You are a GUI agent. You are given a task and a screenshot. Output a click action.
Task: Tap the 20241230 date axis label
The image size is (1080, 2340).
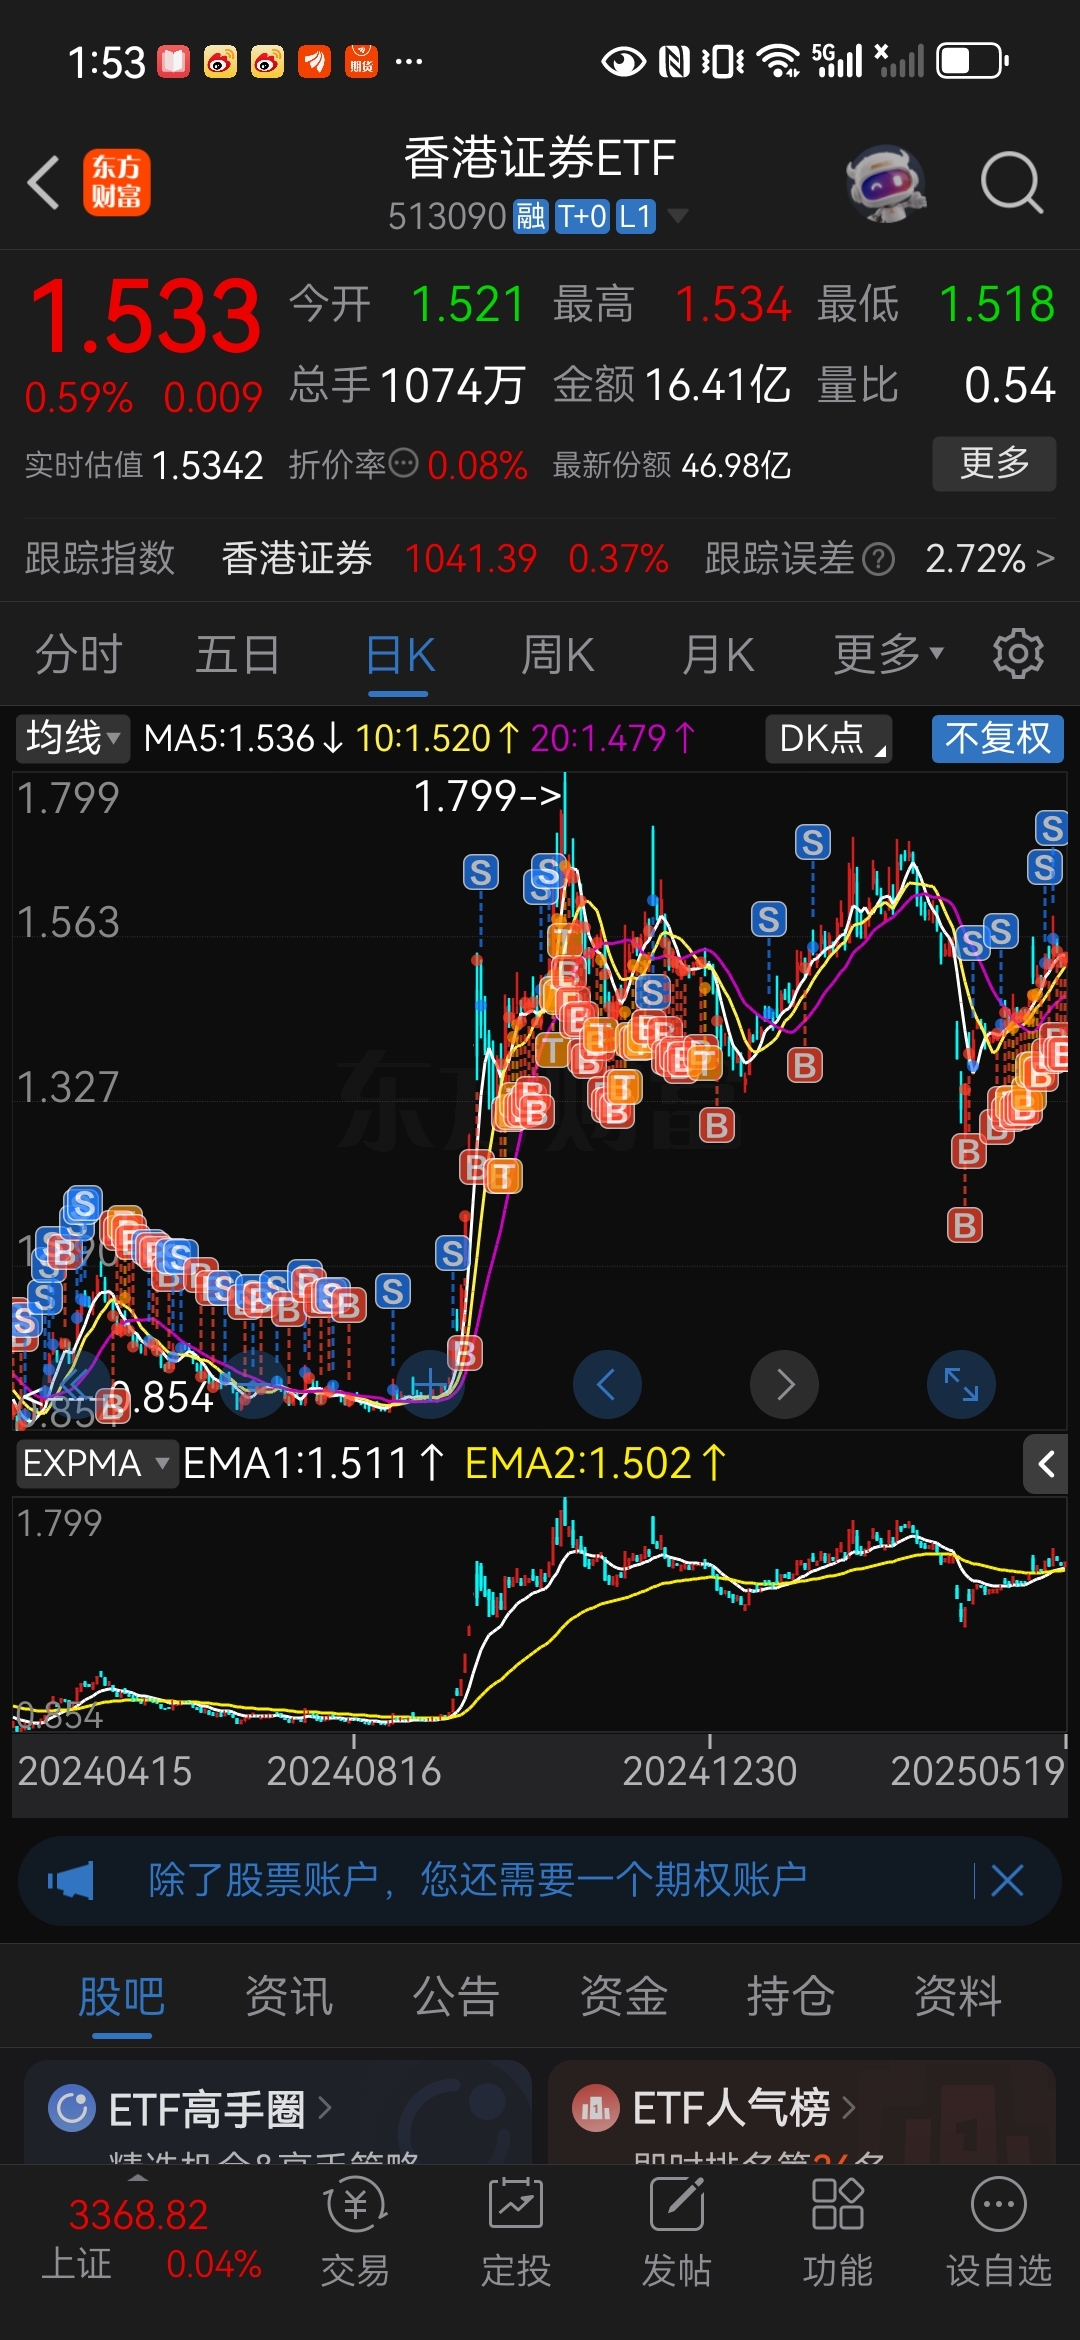click(710, 1771)
